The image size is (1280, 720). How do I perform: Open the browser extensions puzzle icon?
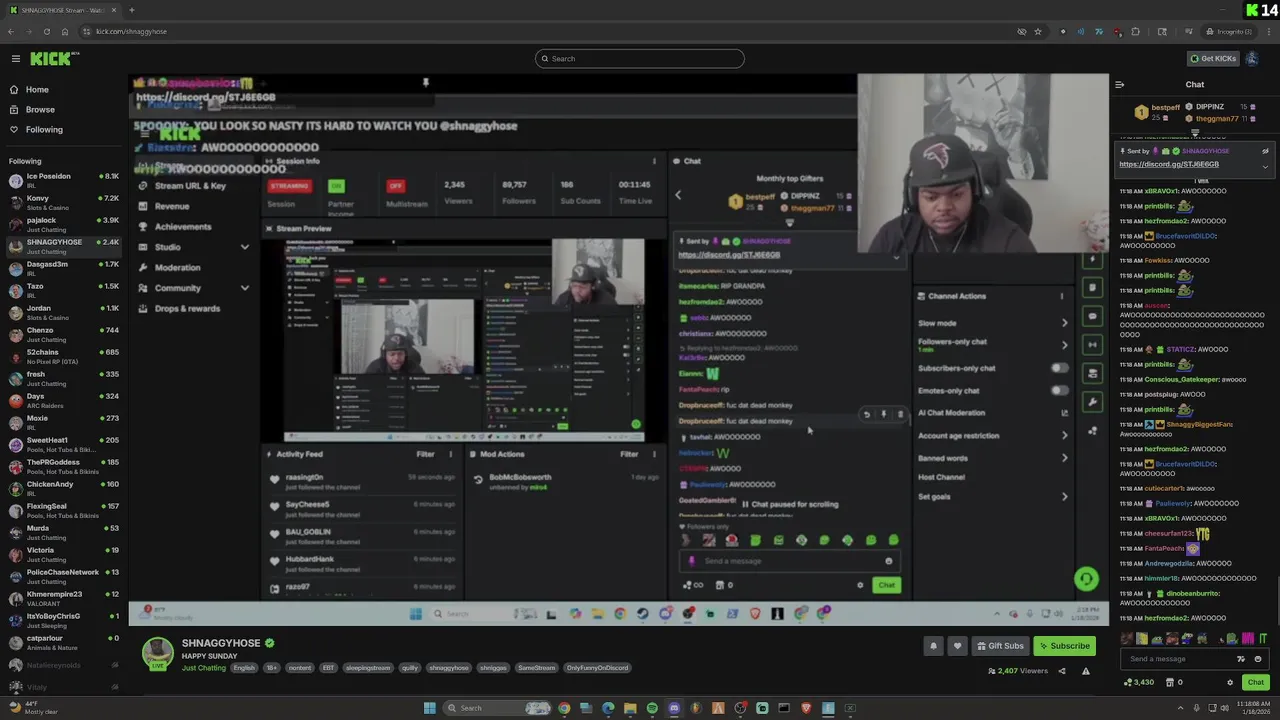[x=1135, y=31]
